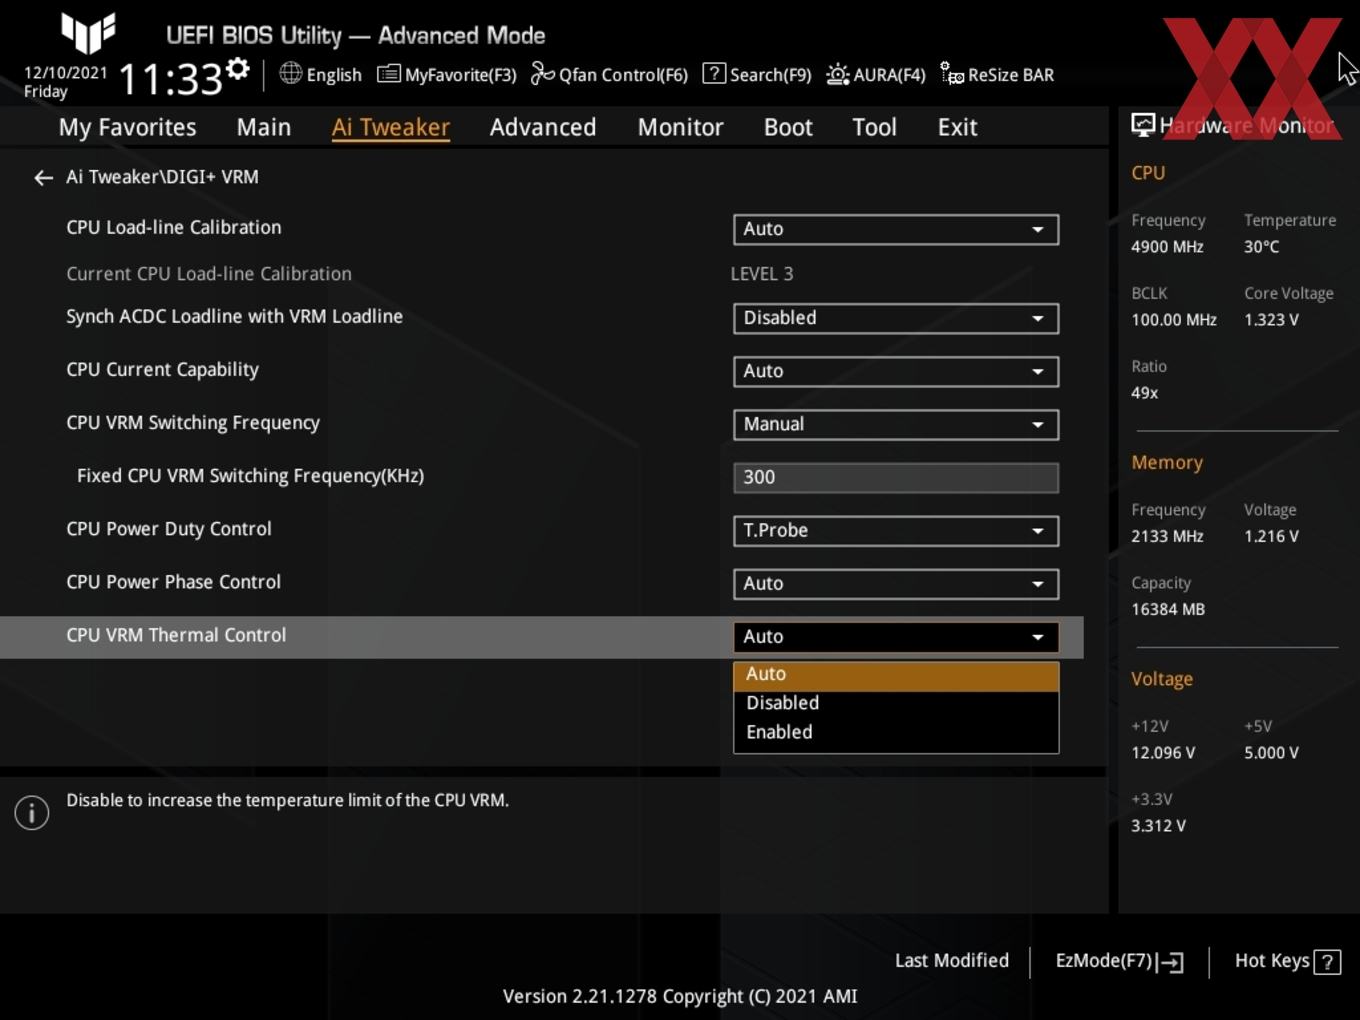Choose Auto in the thermal control list
This screenshot has width=1360, height=1020.
[x=896, y=675]
